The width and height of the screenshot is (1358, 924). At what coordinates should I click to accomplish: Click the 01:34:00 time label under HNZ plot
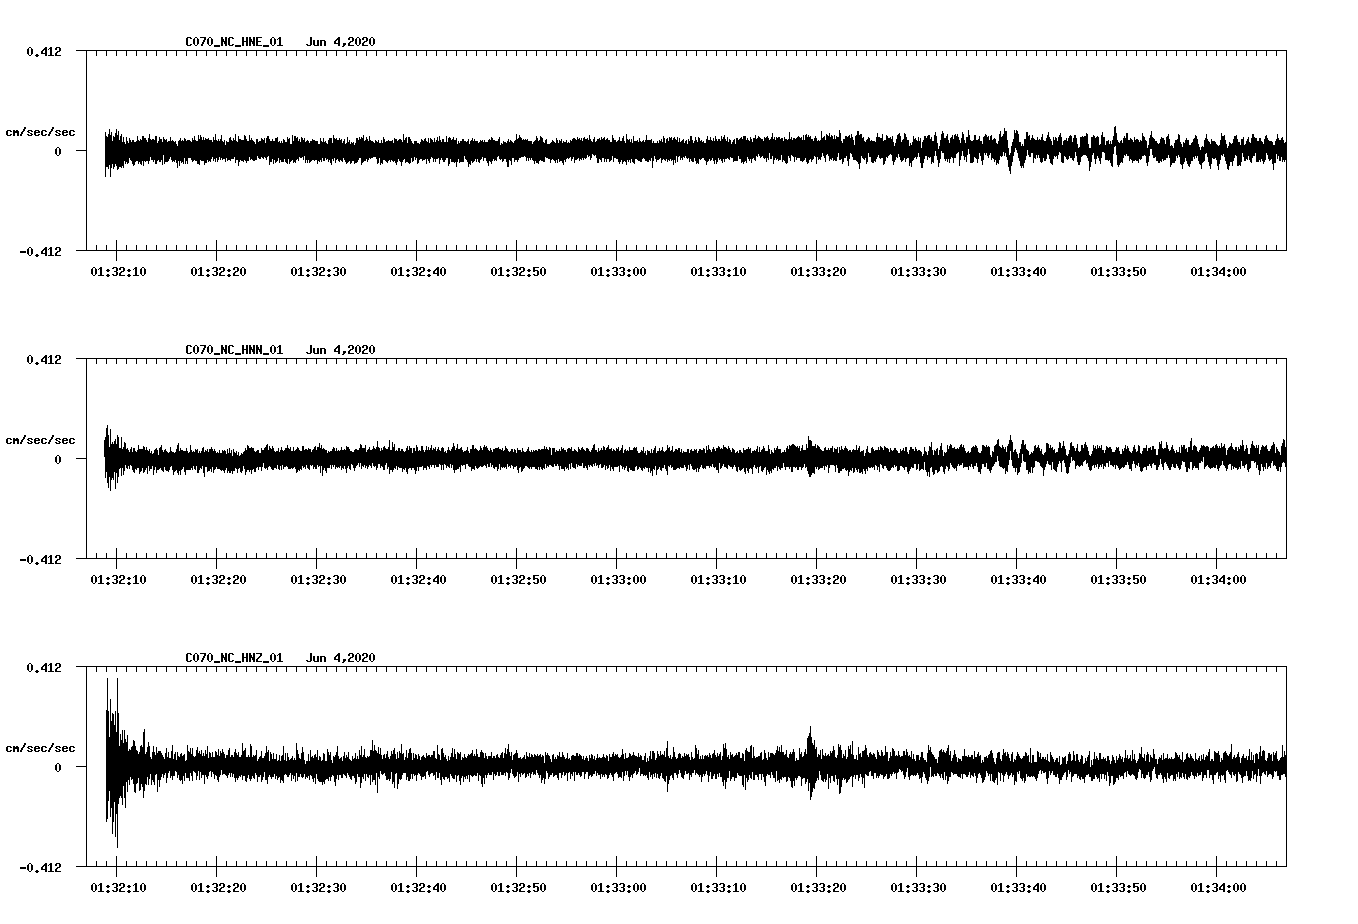pos(1218,888)
